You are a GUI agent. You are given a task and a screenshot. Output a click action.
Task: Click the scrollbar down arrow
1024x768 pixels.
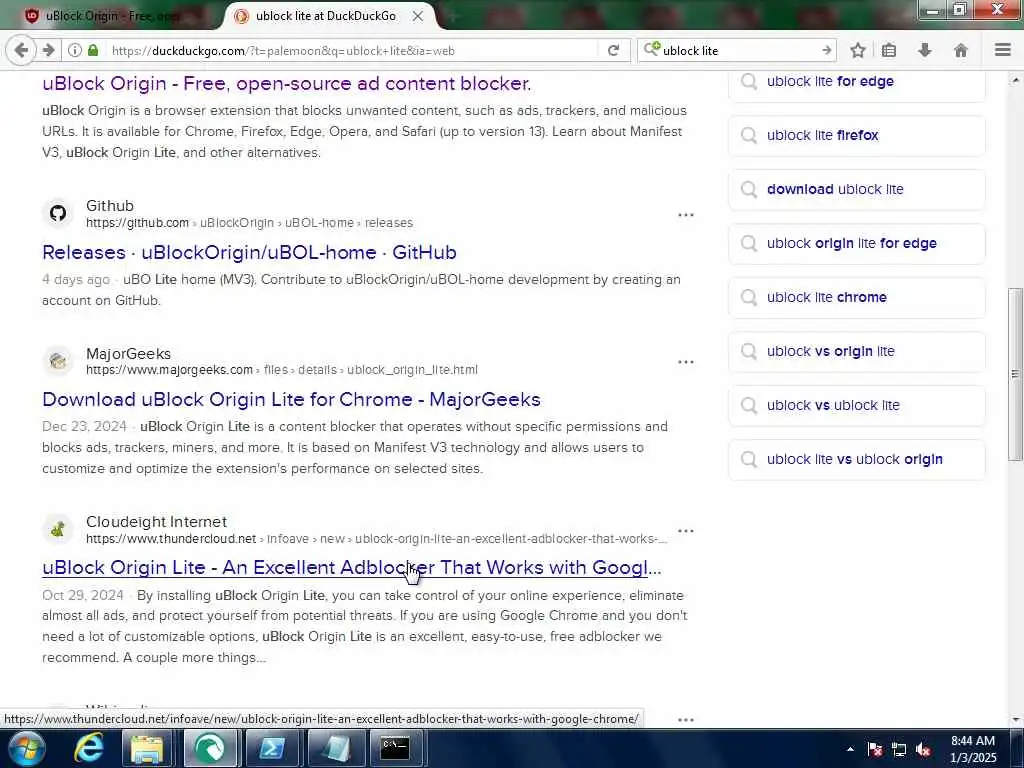[1015, 719]
